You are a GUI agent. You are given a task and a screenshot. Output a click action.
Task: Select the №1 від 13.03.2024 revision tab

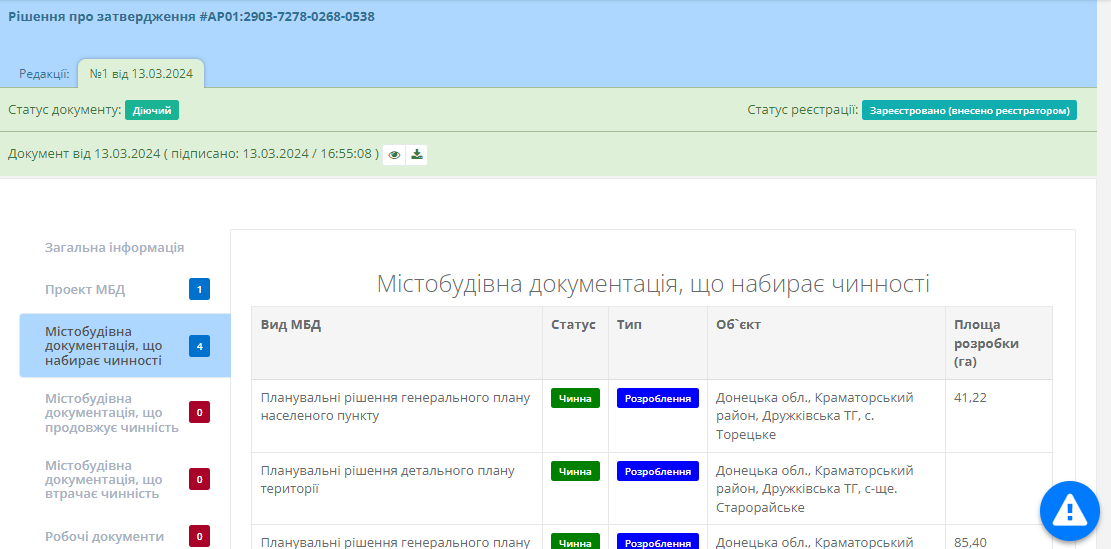point(141,74)
